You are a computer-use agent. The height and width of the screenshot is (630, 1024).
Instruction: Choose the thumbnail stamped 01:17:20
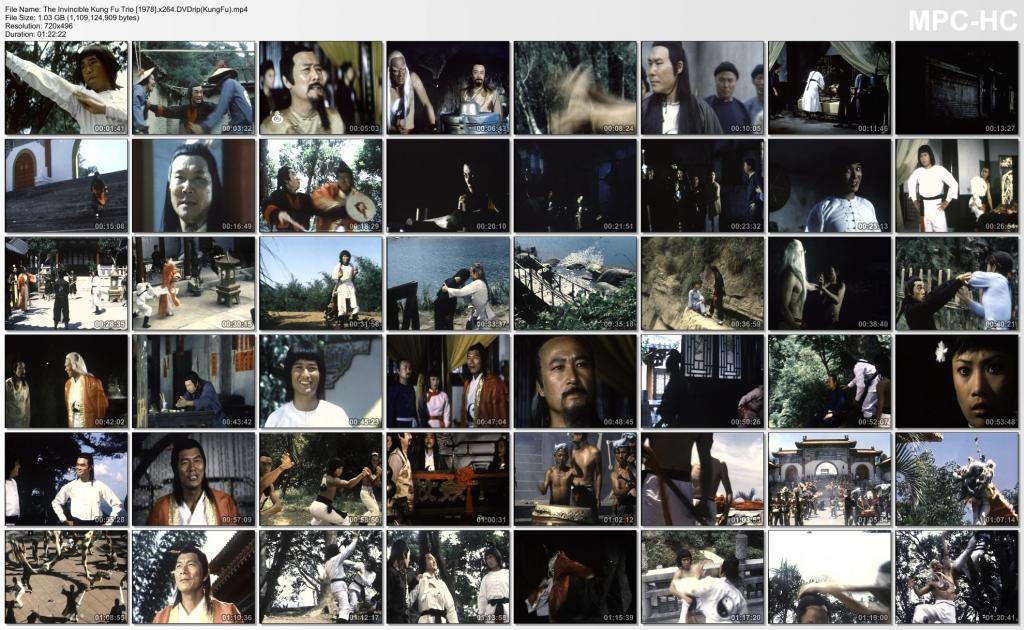(x=702, y=576)
